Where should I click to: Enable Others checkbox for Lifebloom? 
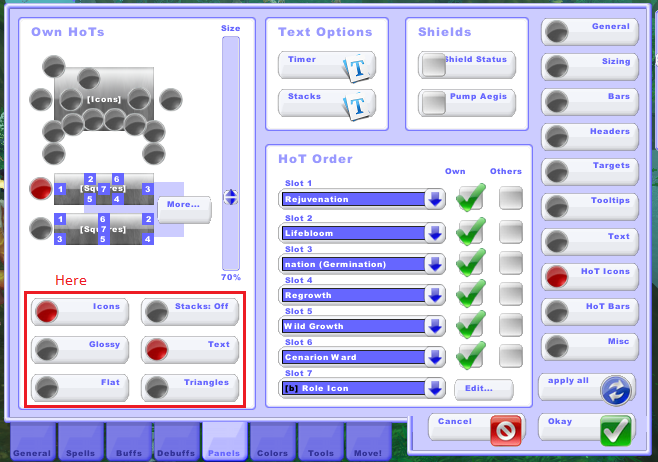click(x=511, y=234)
